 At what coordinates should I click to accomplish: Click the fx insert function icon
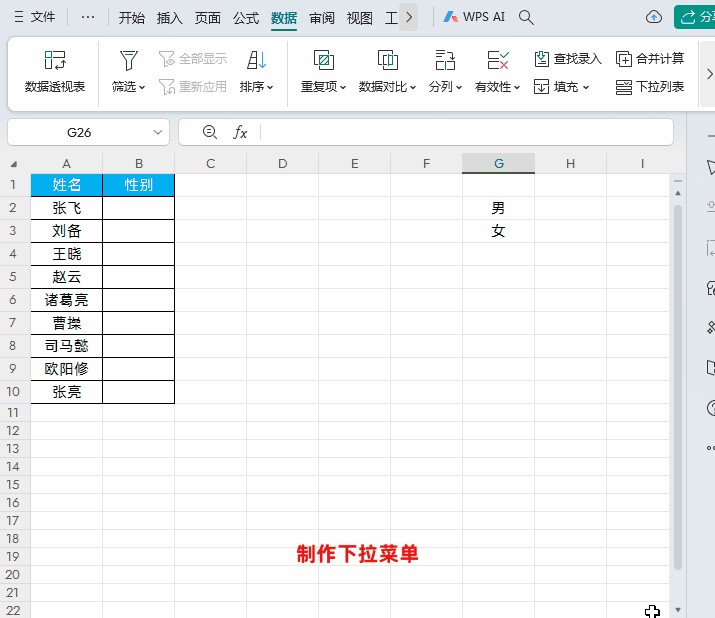tap(240, 132)
